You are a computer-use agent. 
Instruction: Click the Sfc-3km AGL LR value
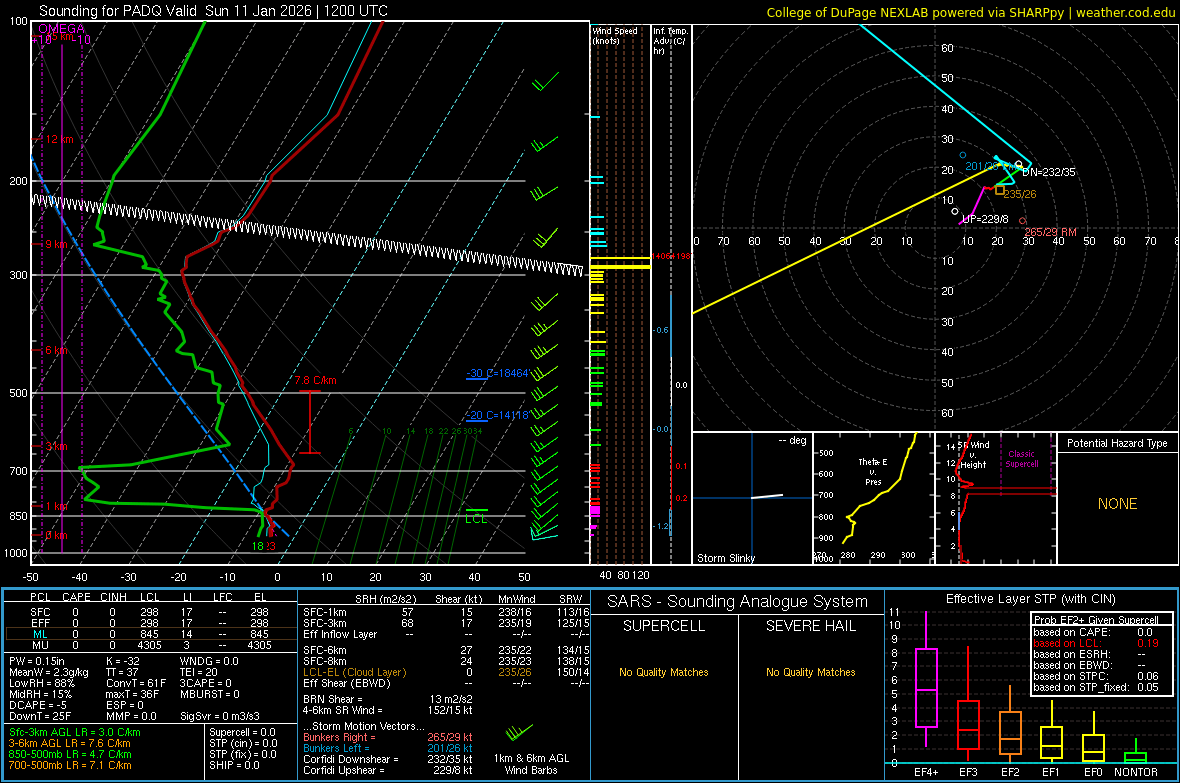(x=75, y=733)
